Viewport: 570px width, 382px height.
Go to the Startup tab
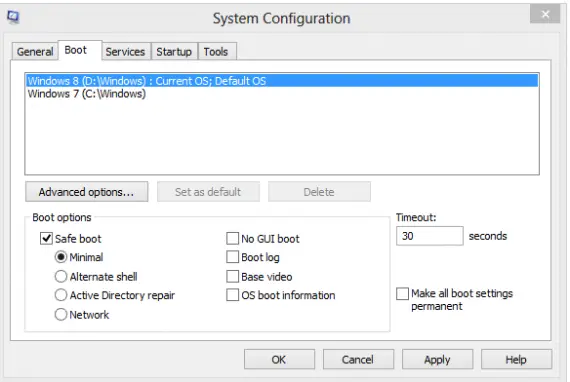(174, 52)
